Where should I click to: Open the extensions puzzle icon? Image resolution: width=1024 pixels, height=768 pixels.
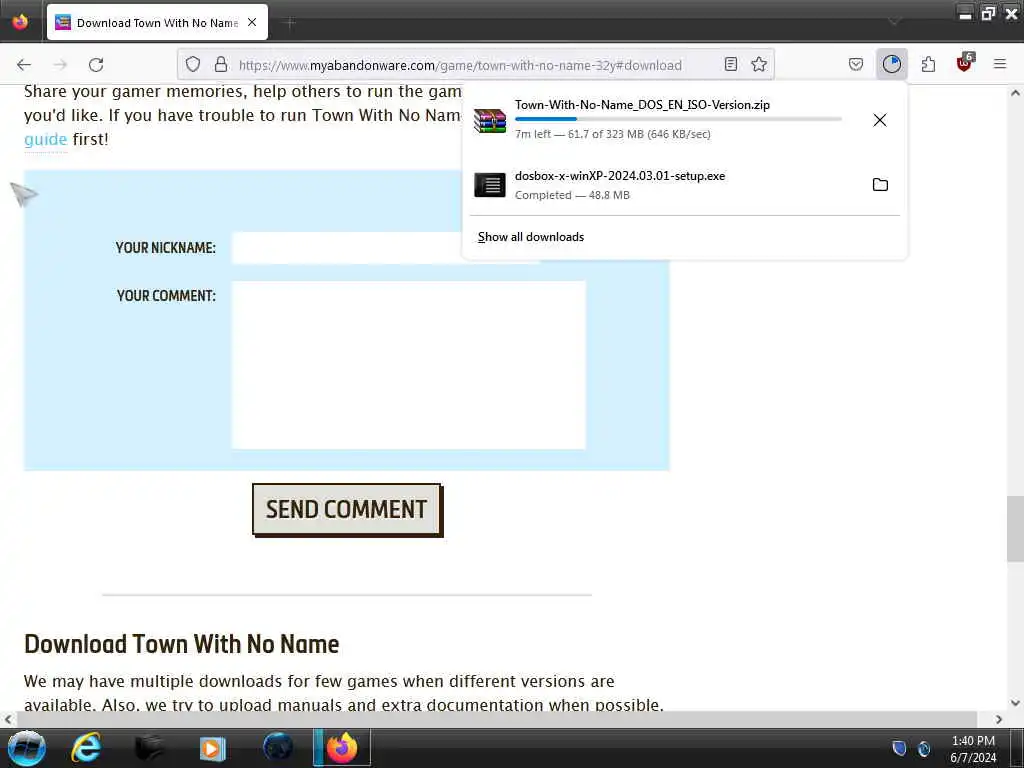click(x=928, y=64)
